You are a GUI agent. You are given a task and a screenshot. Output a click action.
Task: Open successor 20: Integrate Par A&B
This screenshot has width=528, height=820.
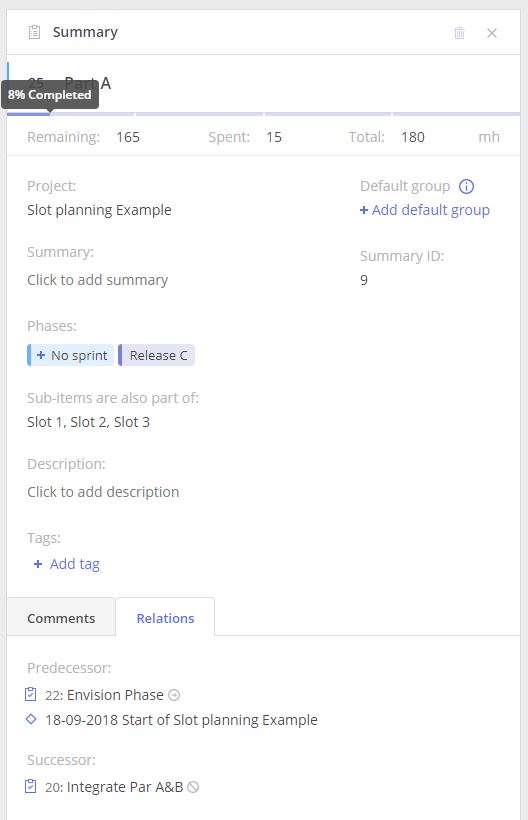click(114, 787)
